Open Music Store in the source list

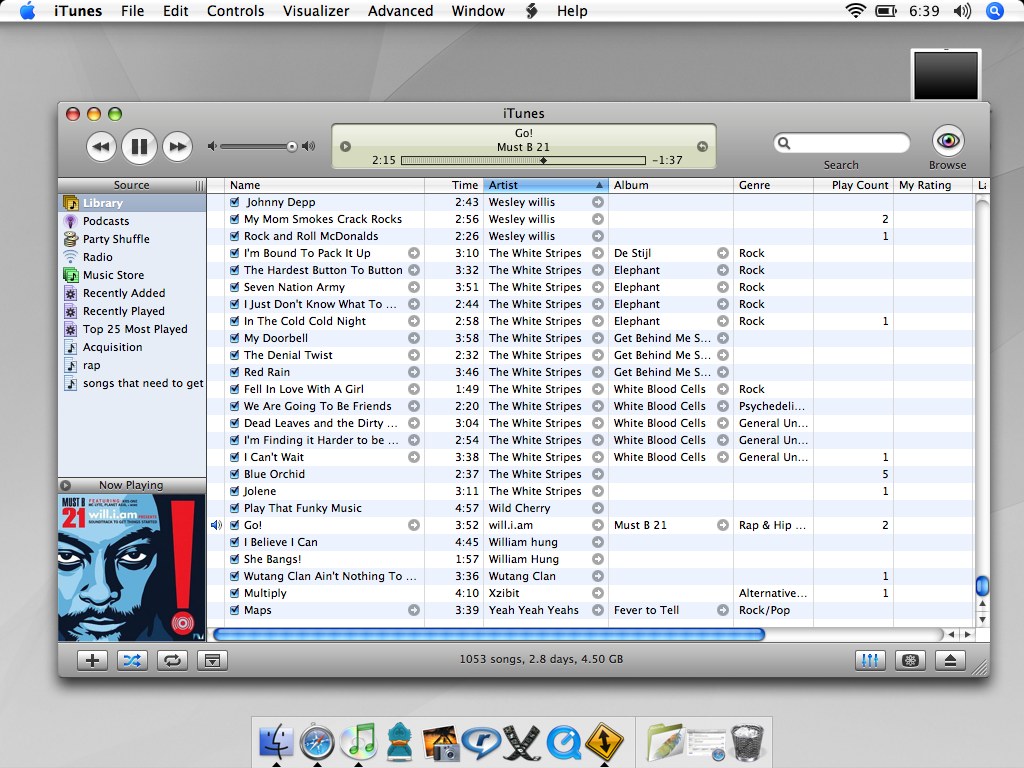coord(133,275)
